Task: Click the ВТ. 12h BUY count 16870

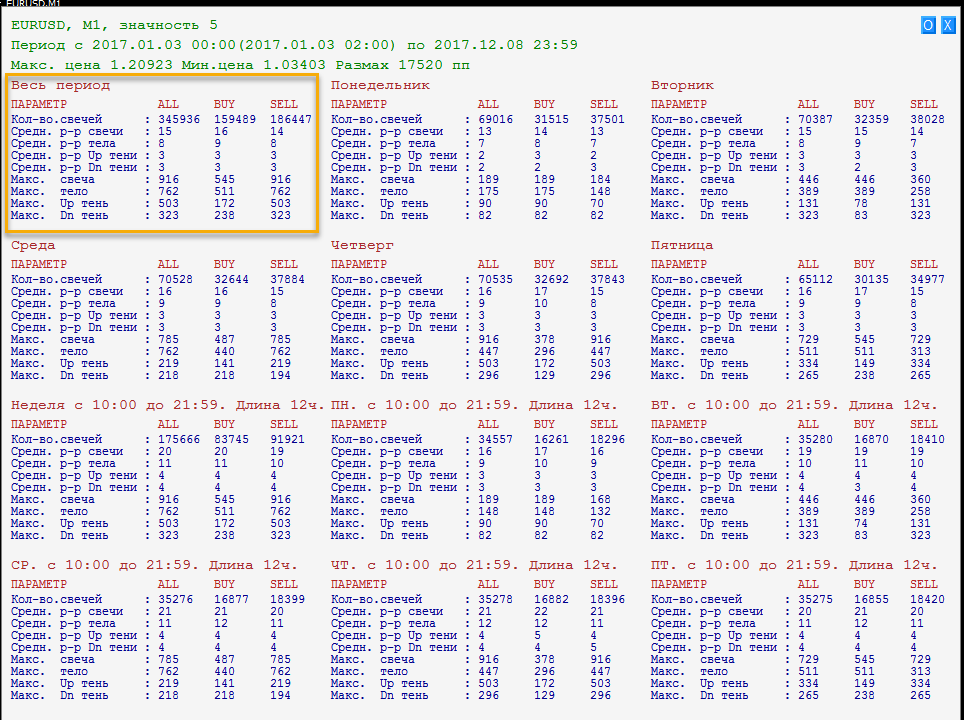Action: click(x=871, y=439)
